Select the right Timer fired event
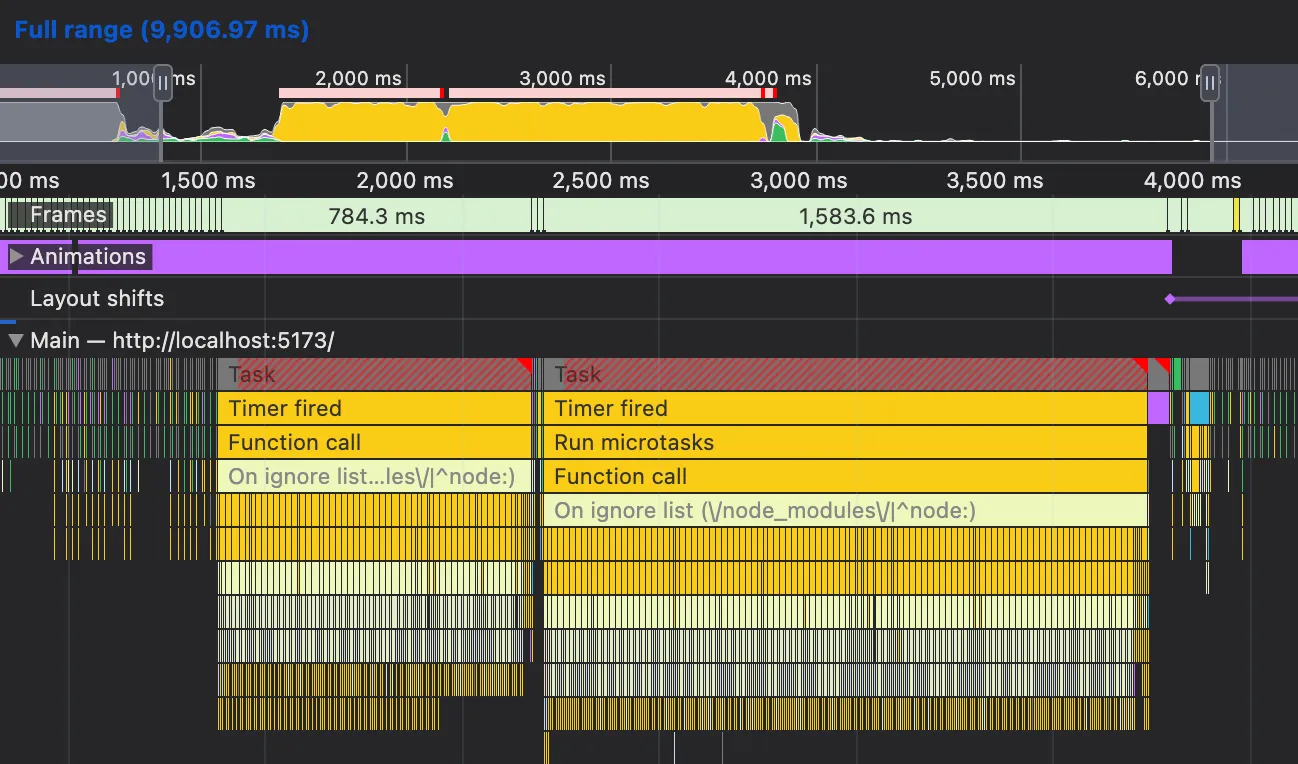The image size is (1298, 764). [x=845, y=409]
